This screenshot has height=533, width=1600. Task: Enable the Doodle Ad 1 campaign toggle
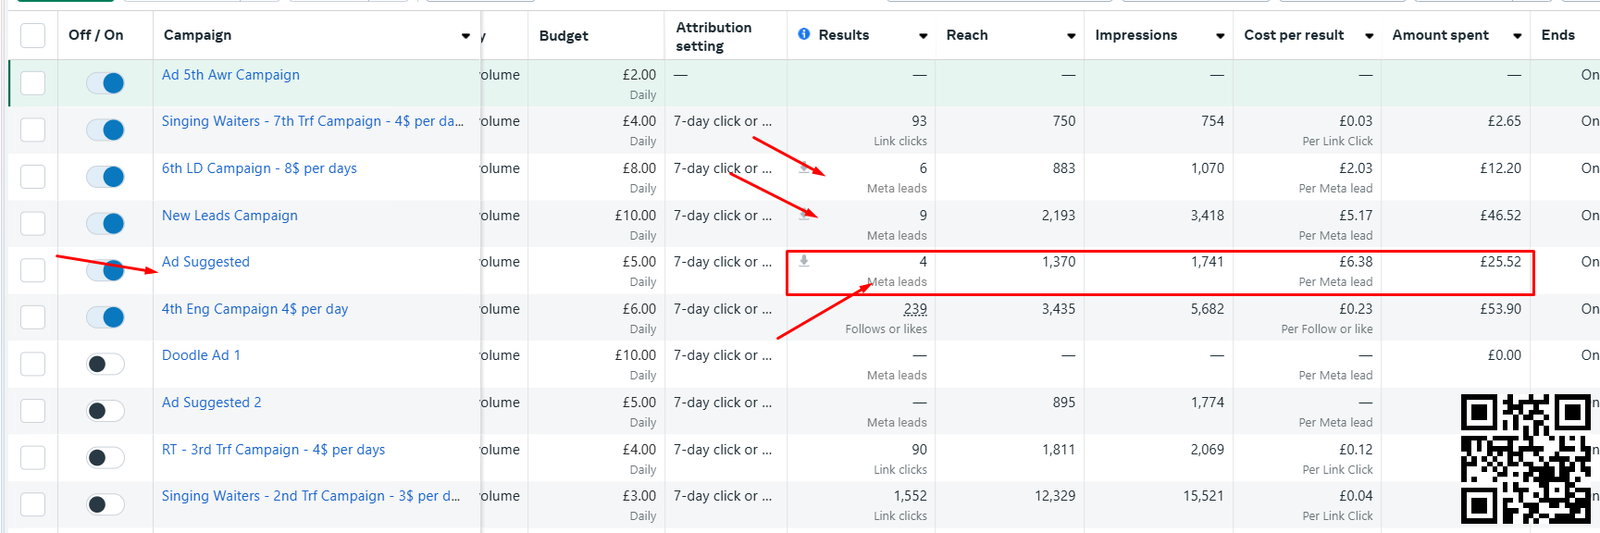(105, 364)
